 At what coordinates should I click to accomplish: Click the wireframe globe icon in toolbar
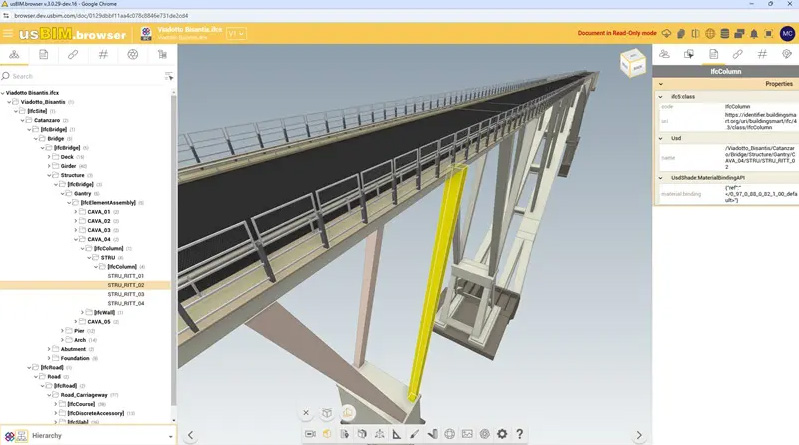pyautogui.click(x=449, y=434)
